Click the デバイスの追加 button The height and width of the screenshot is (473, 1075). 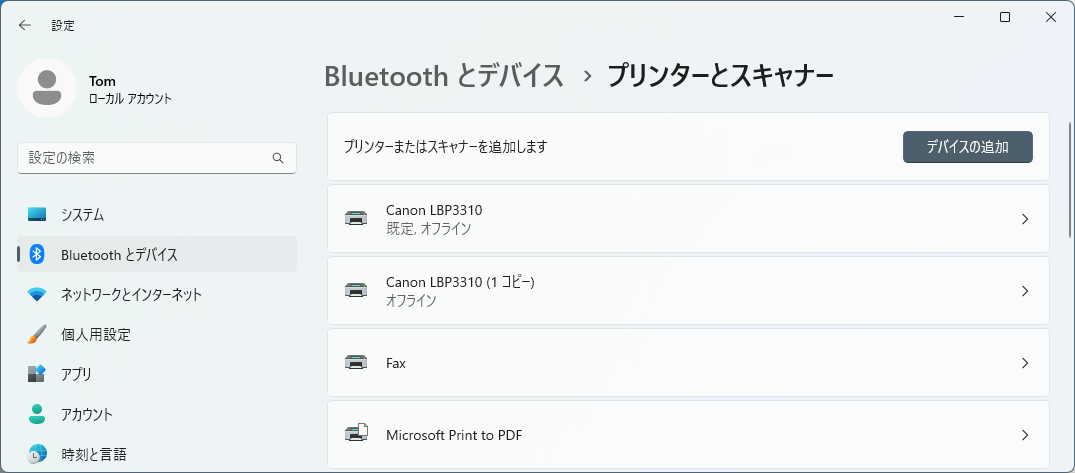(x=967, y=147)
